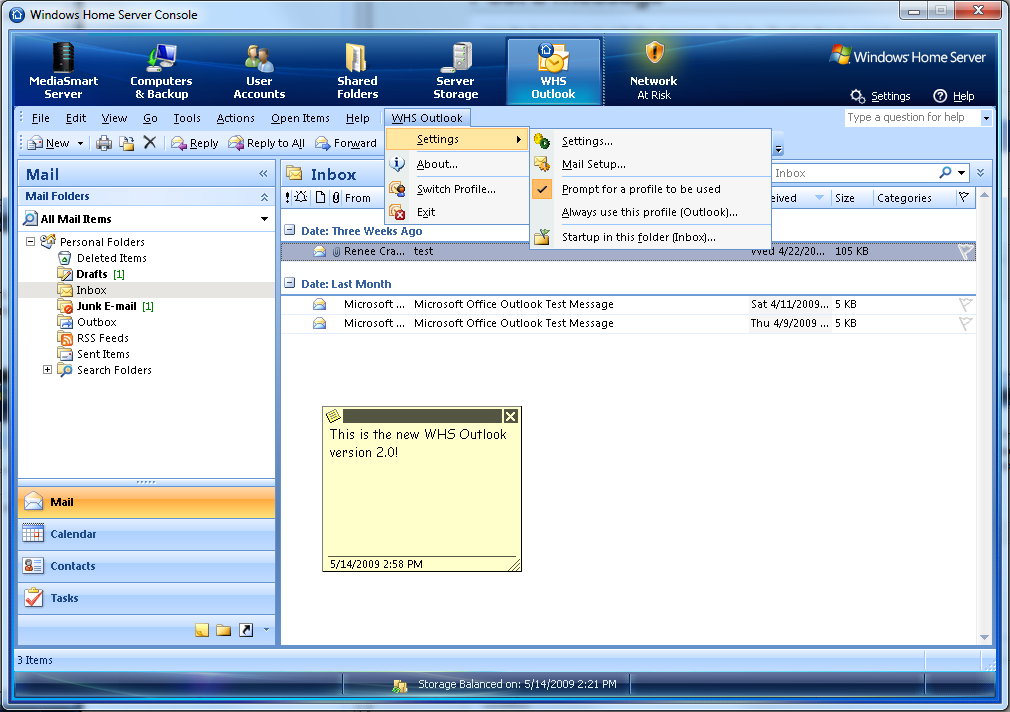The image size is (1010, 712).
Task: Close the yellow sticky note
Action: point(510,416)
